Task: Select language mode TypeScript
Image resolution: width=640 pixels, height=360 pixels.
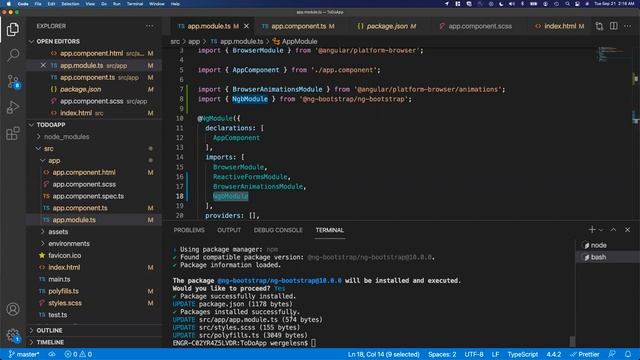Action: [522, 354]
